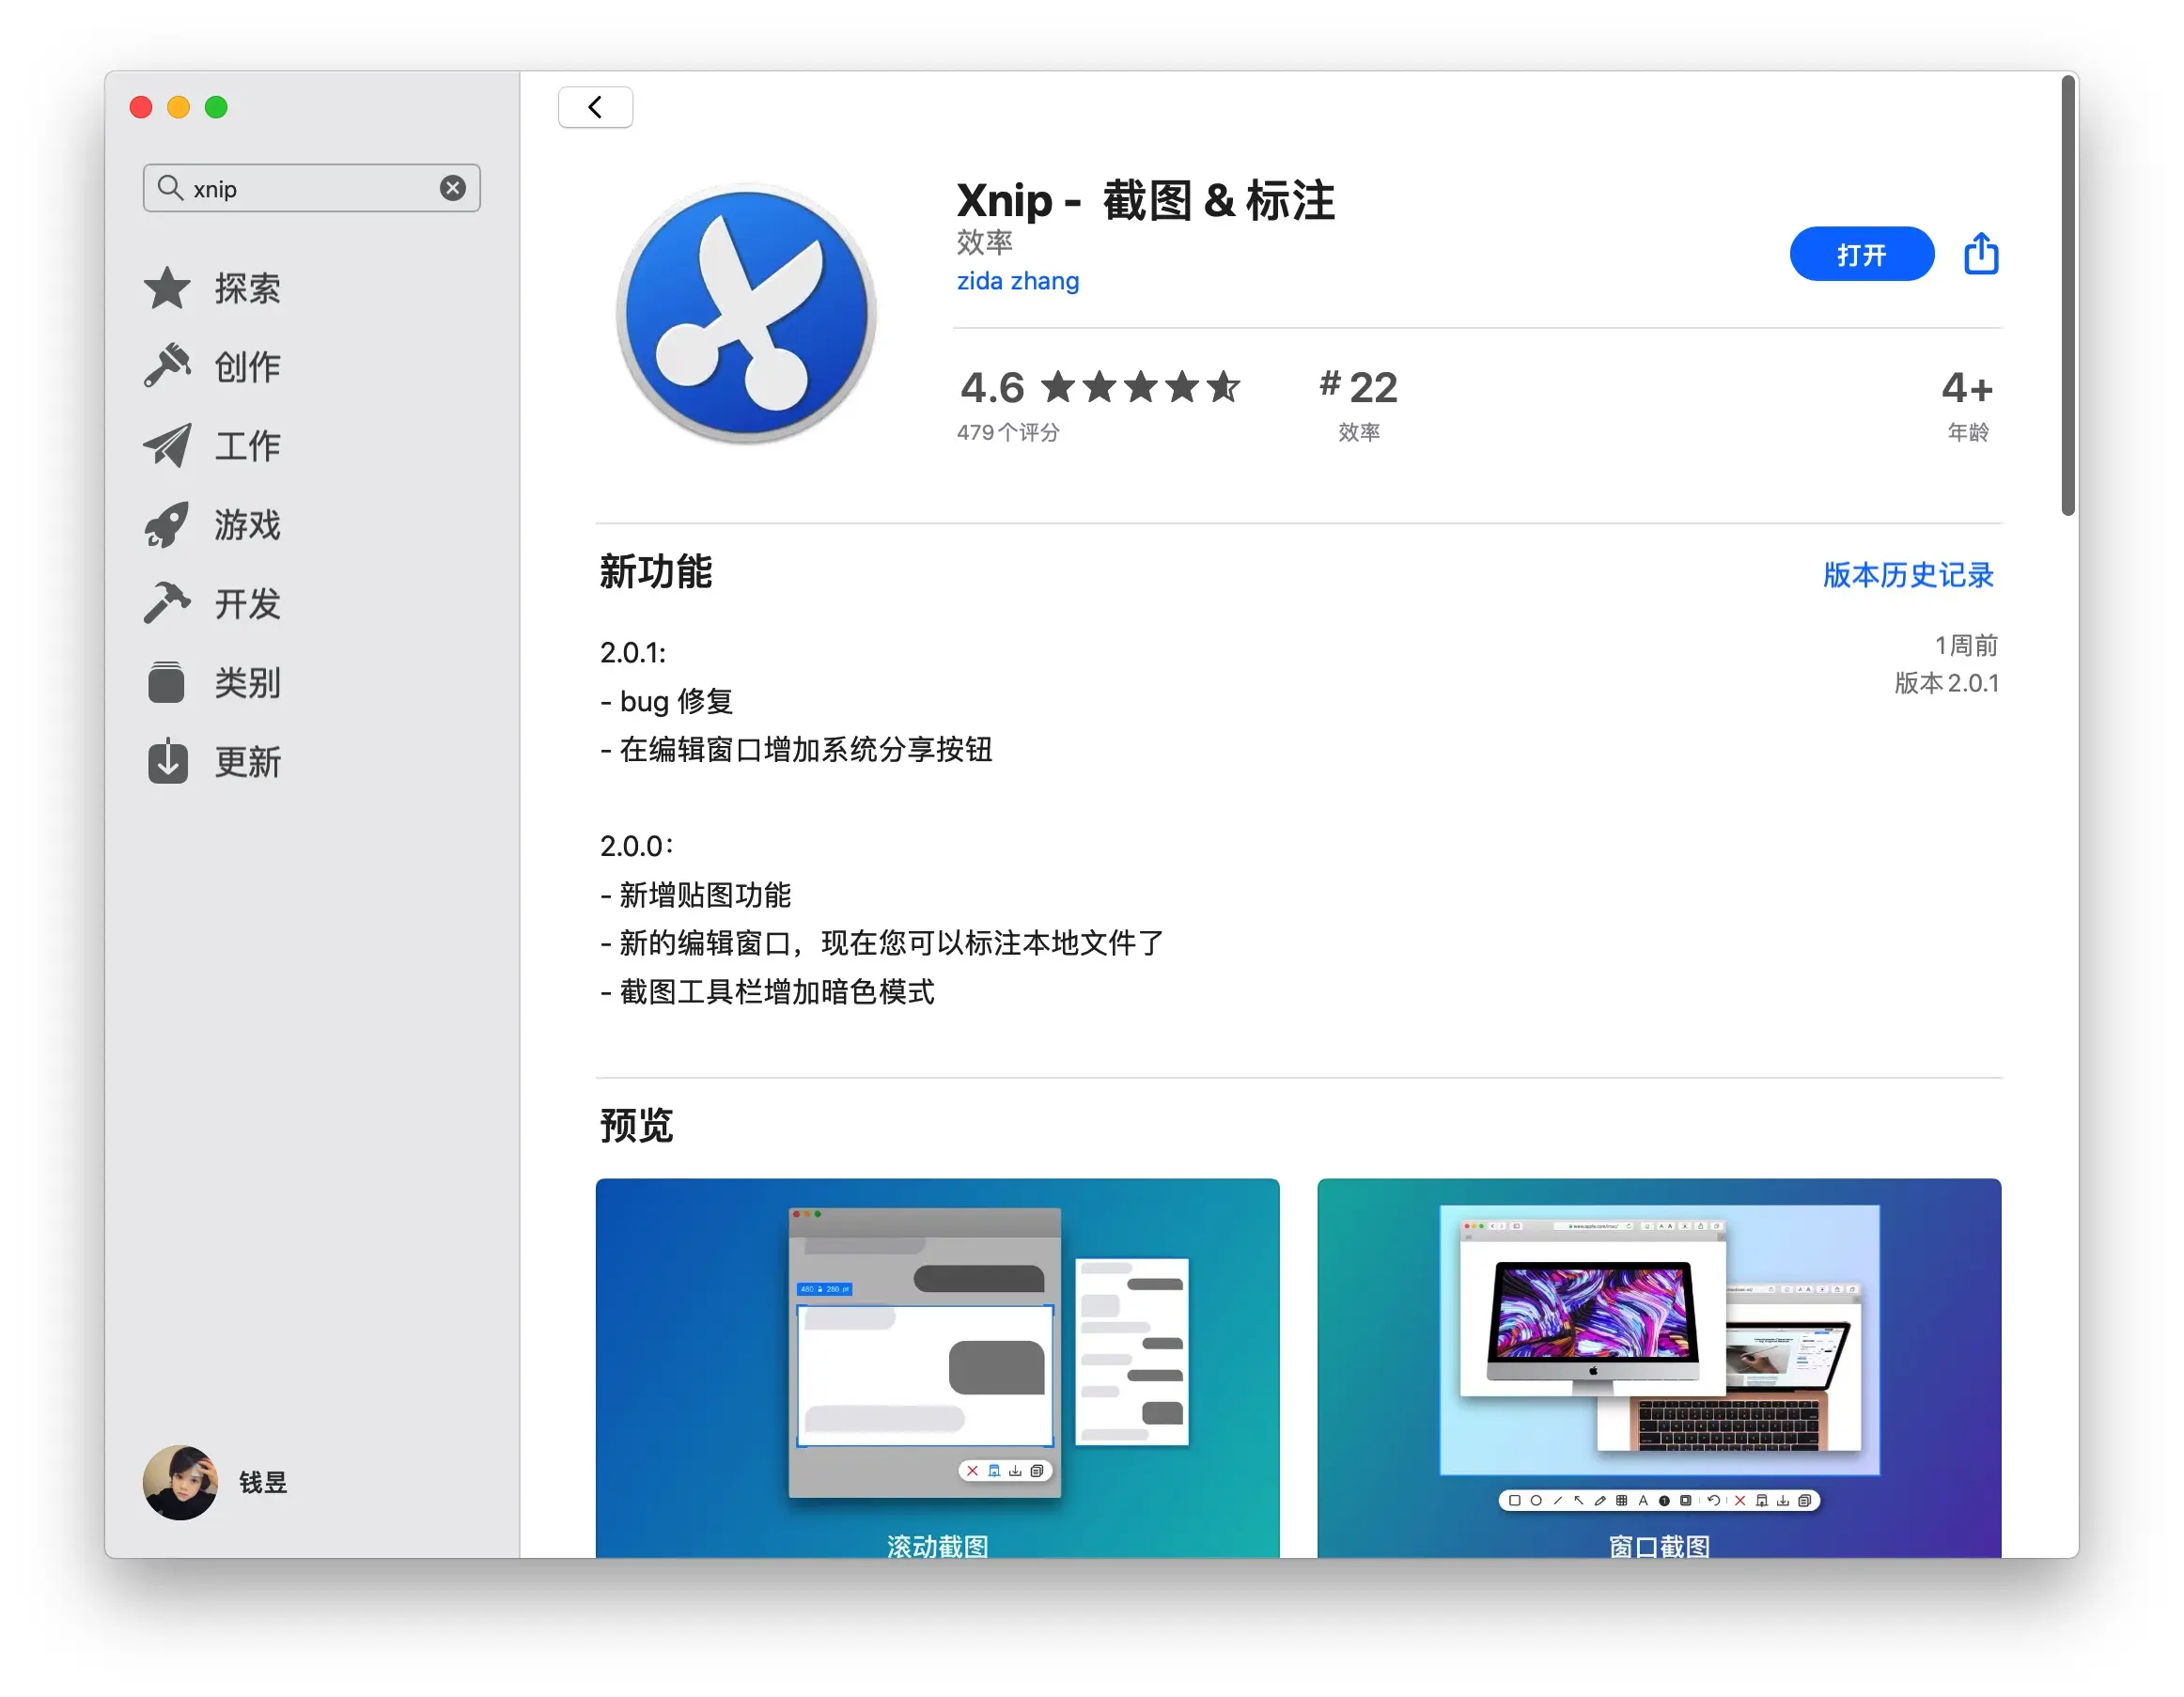Click the vertical scrollbar thumb
The image size is (2184, 1697).
coord(2068,296)
